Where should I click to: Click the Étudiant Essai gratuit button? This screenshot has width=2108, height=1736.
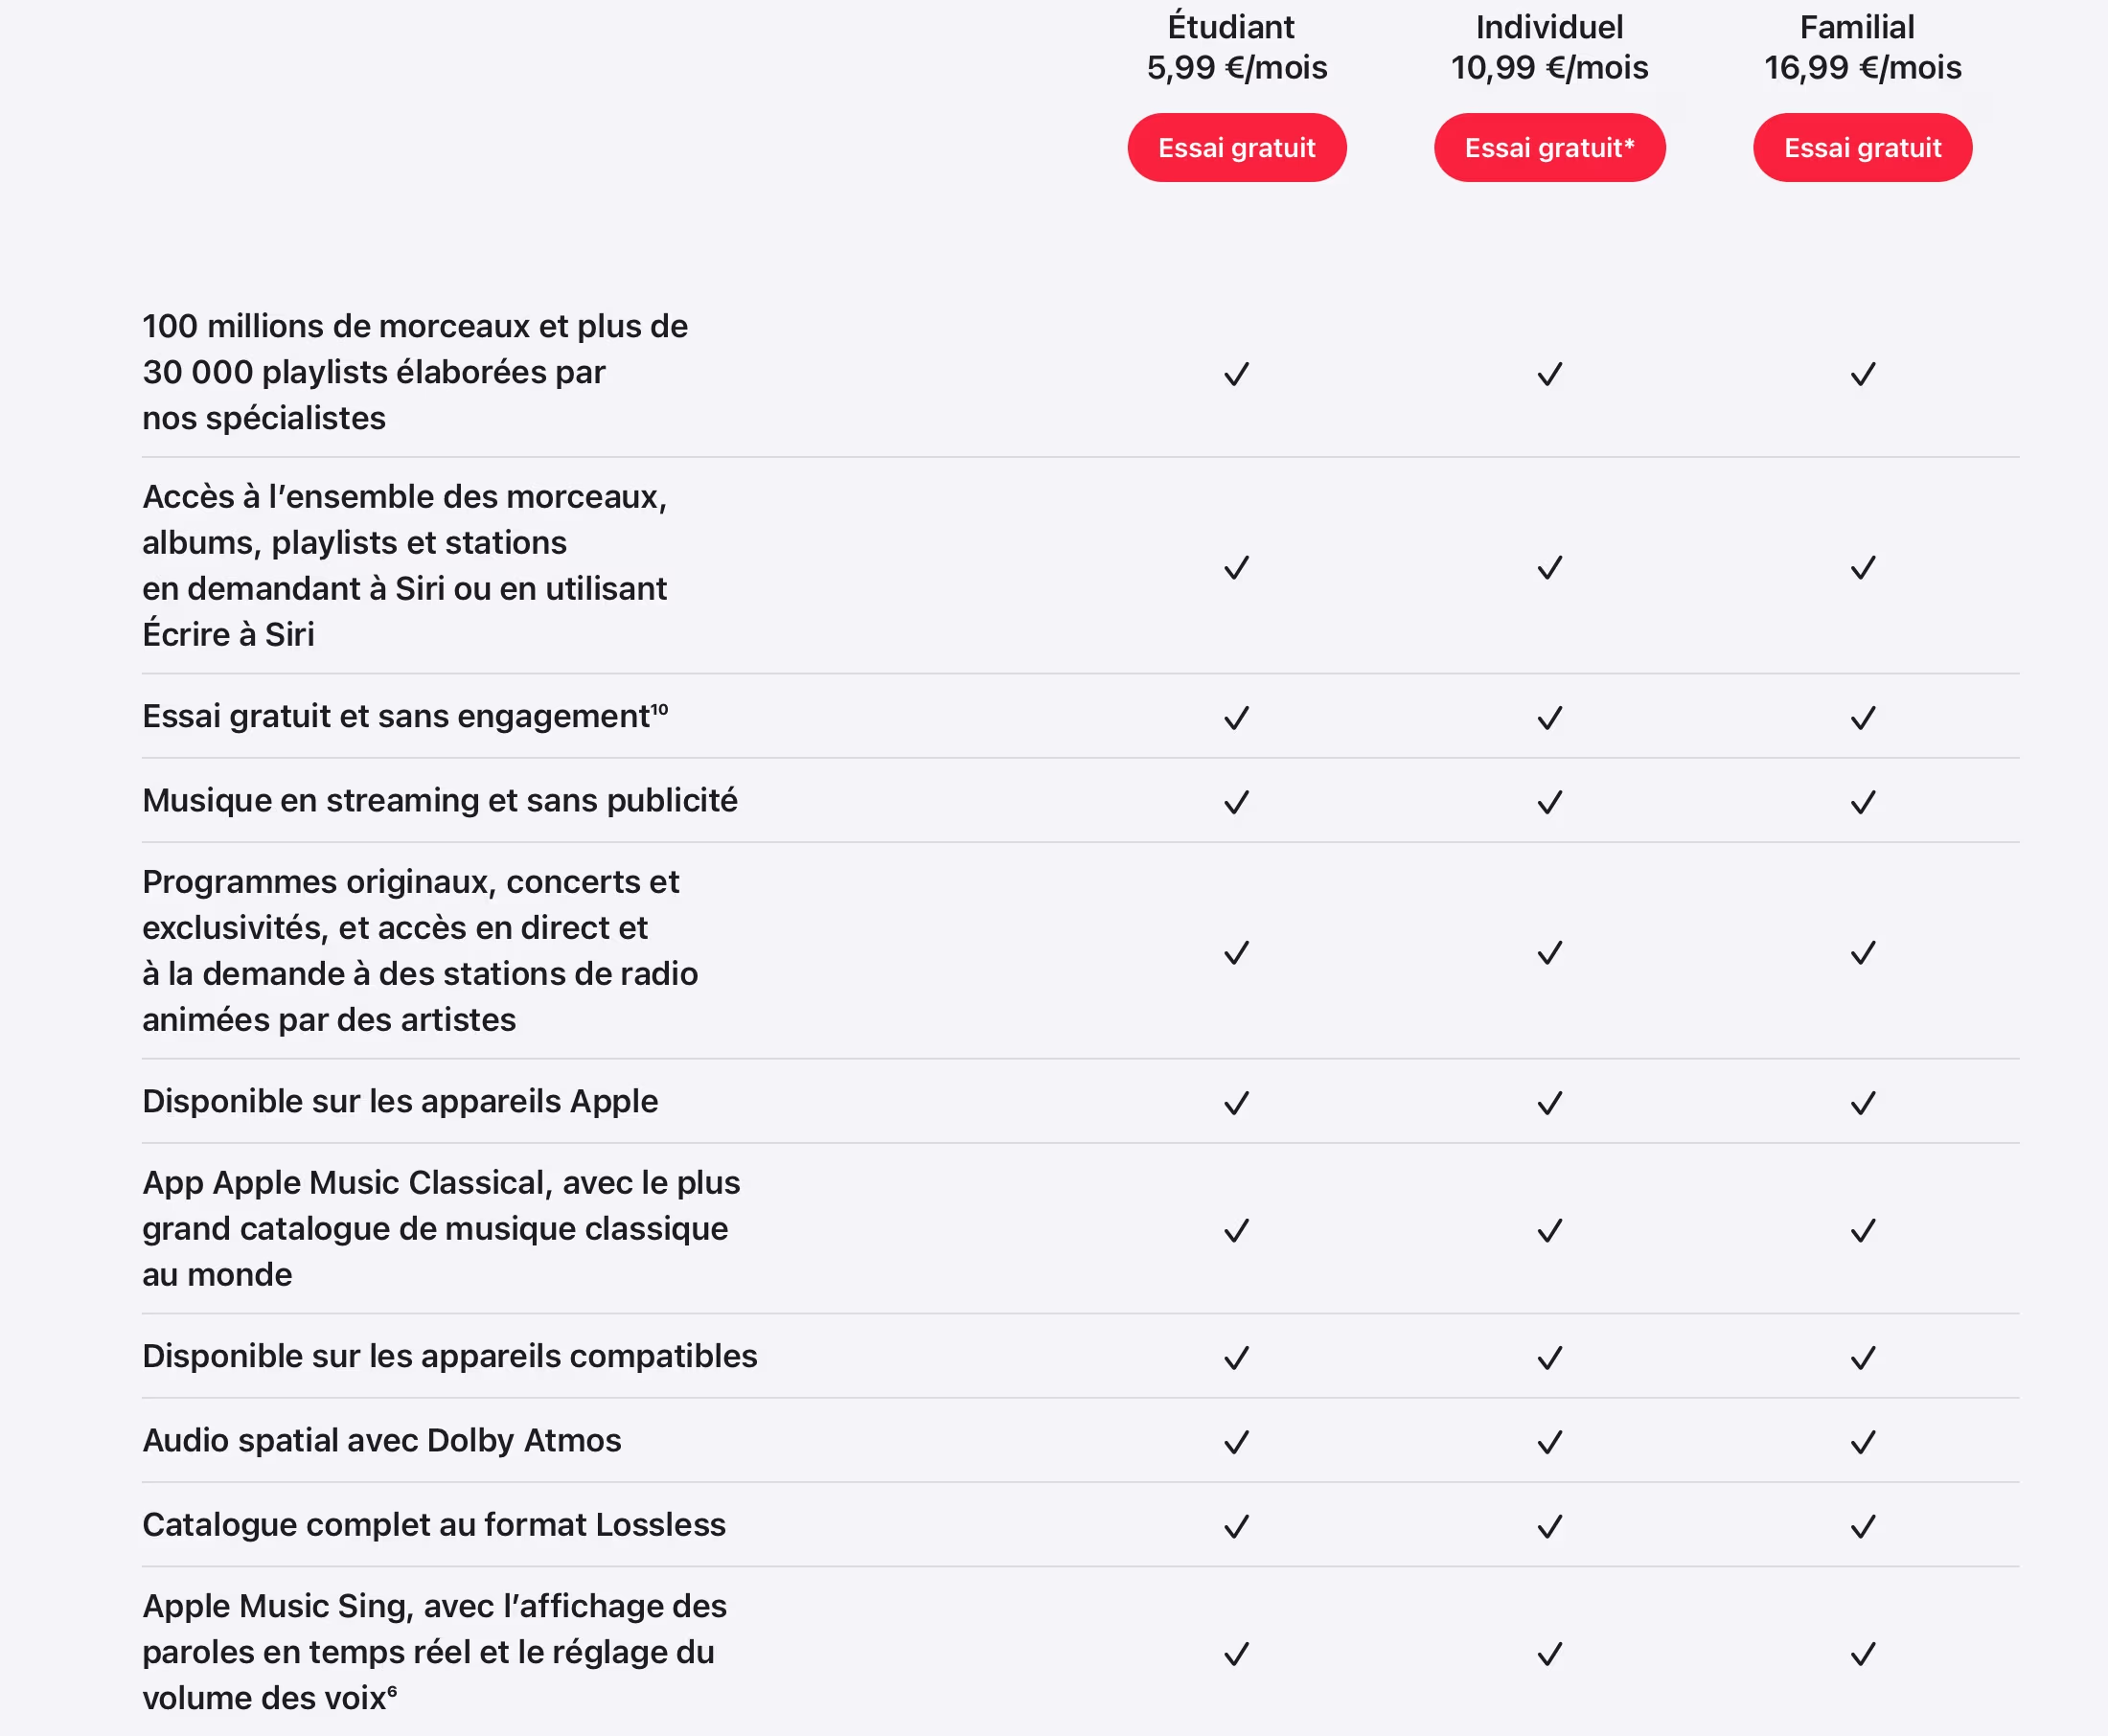point(1236,148)
